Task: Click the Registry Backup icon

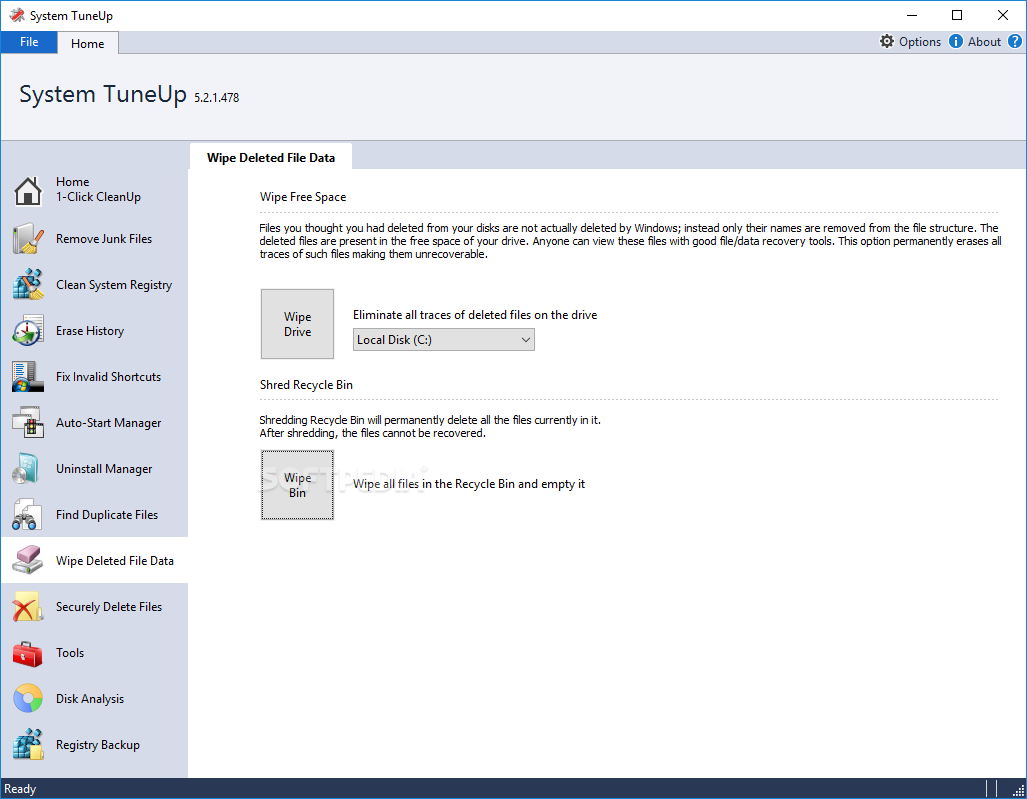Action: [x=28, y=745]
